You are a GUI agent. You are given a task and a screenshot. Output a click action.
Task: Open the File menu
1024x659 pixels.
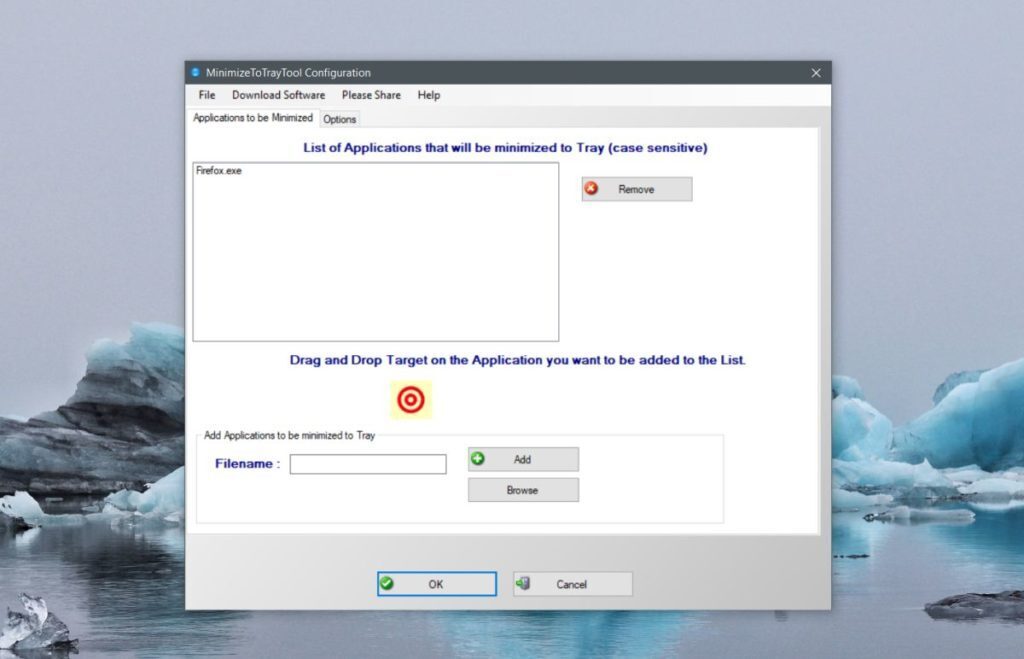coord(206,95)
